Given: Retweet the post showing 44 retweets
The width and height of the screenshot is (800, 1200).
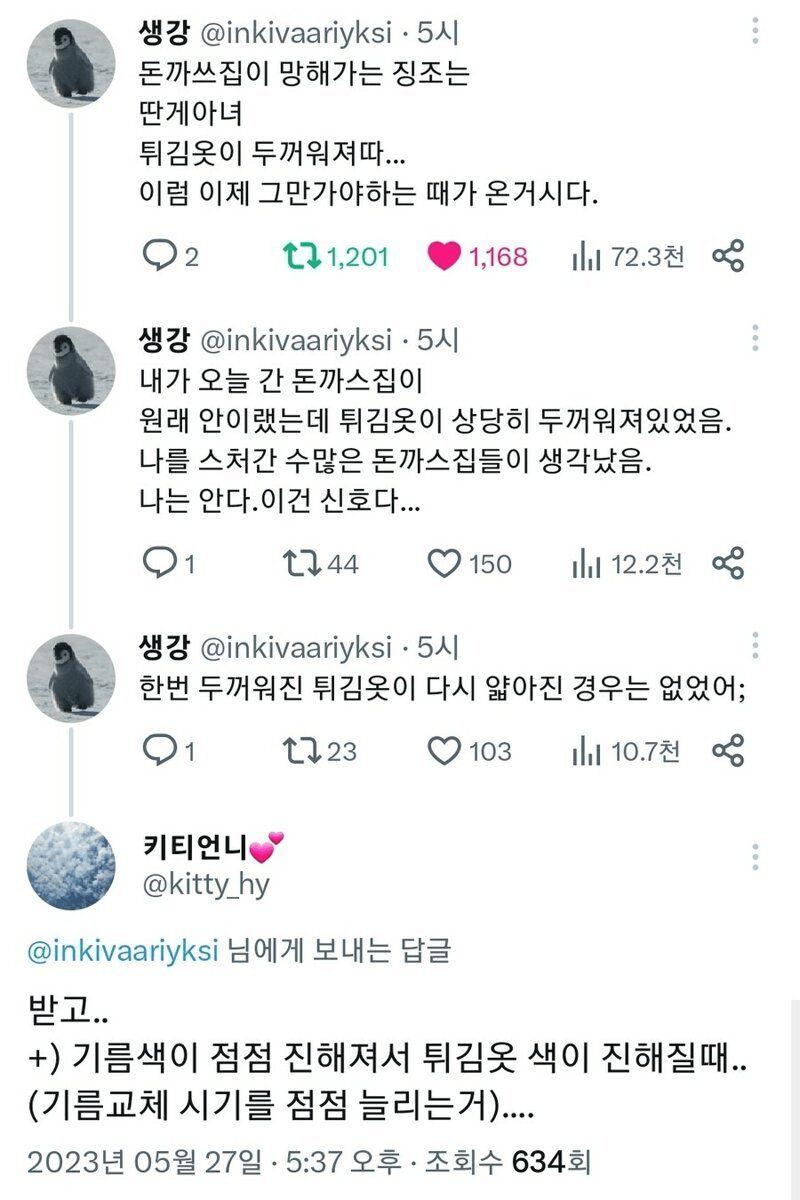Looking at the screenshot, I should click(x=298, y=564).
